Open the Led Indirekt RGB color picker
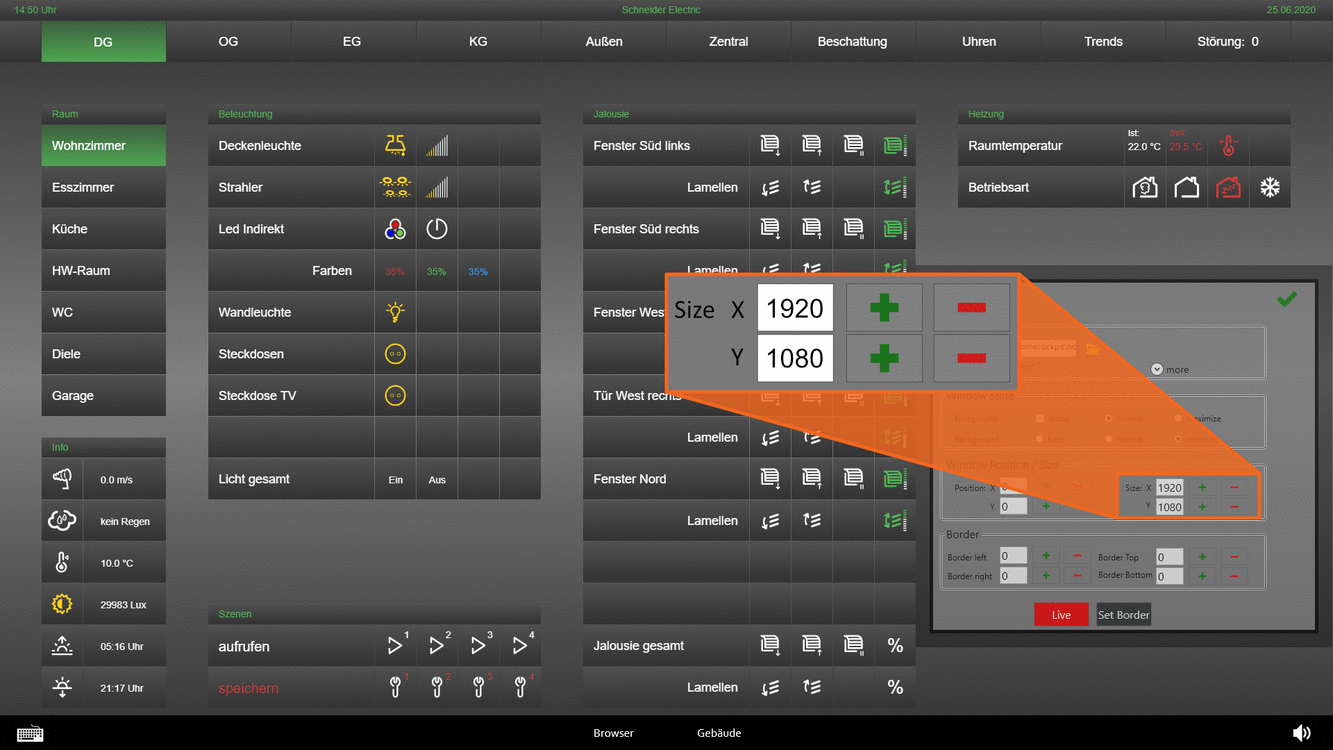The image size is (1333, 750). pos(395,229)
